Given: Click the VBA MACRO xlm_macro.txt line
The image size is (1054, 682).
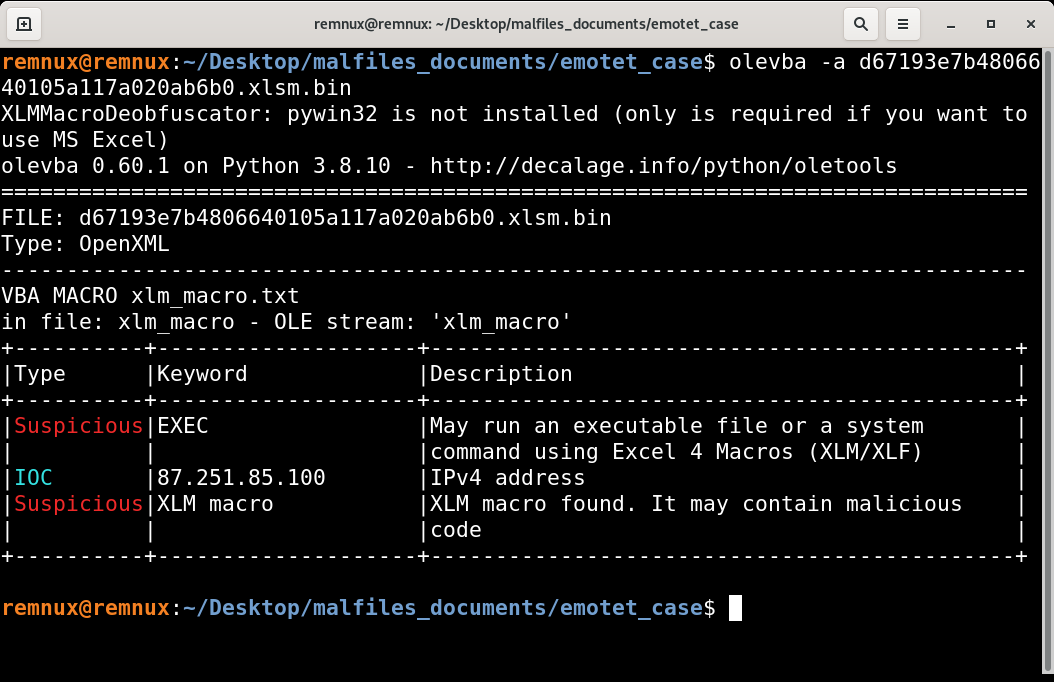Looking at the screenshot, I should [150, 295].
